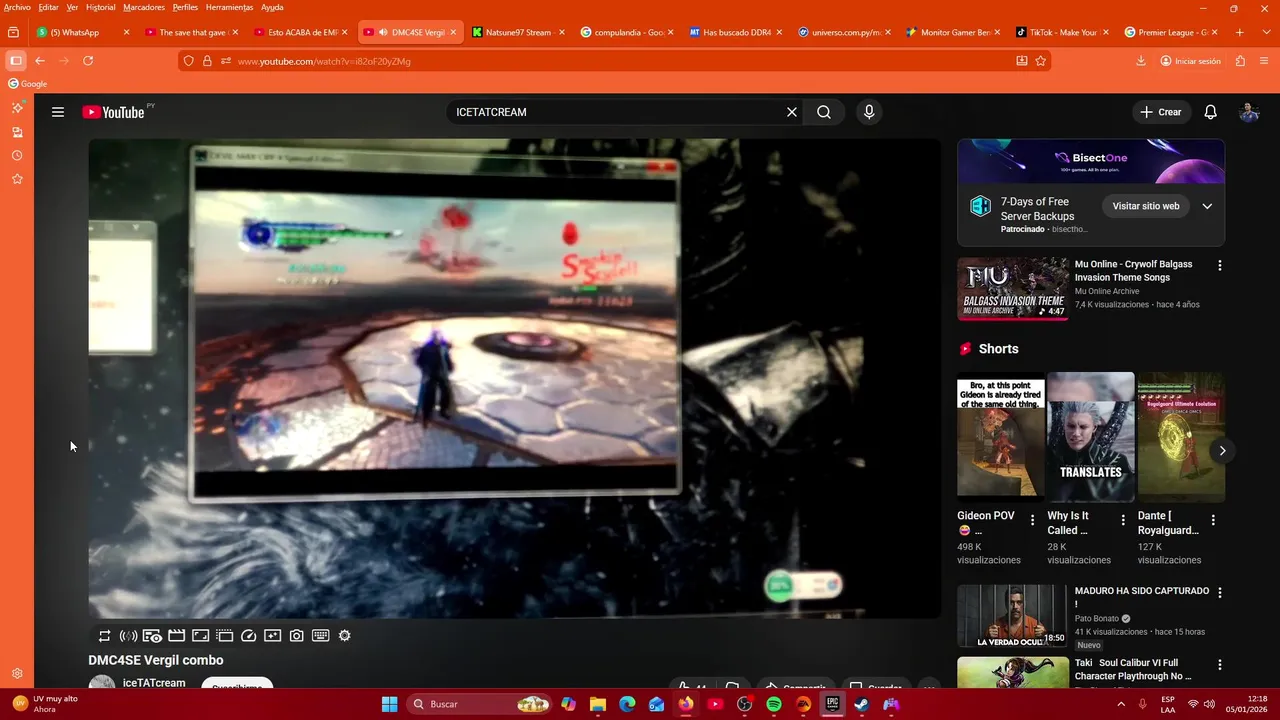Open the account avatar menu
Image resolution: width=1280 pixels, height=720 pixels.
coord(1249,112)
